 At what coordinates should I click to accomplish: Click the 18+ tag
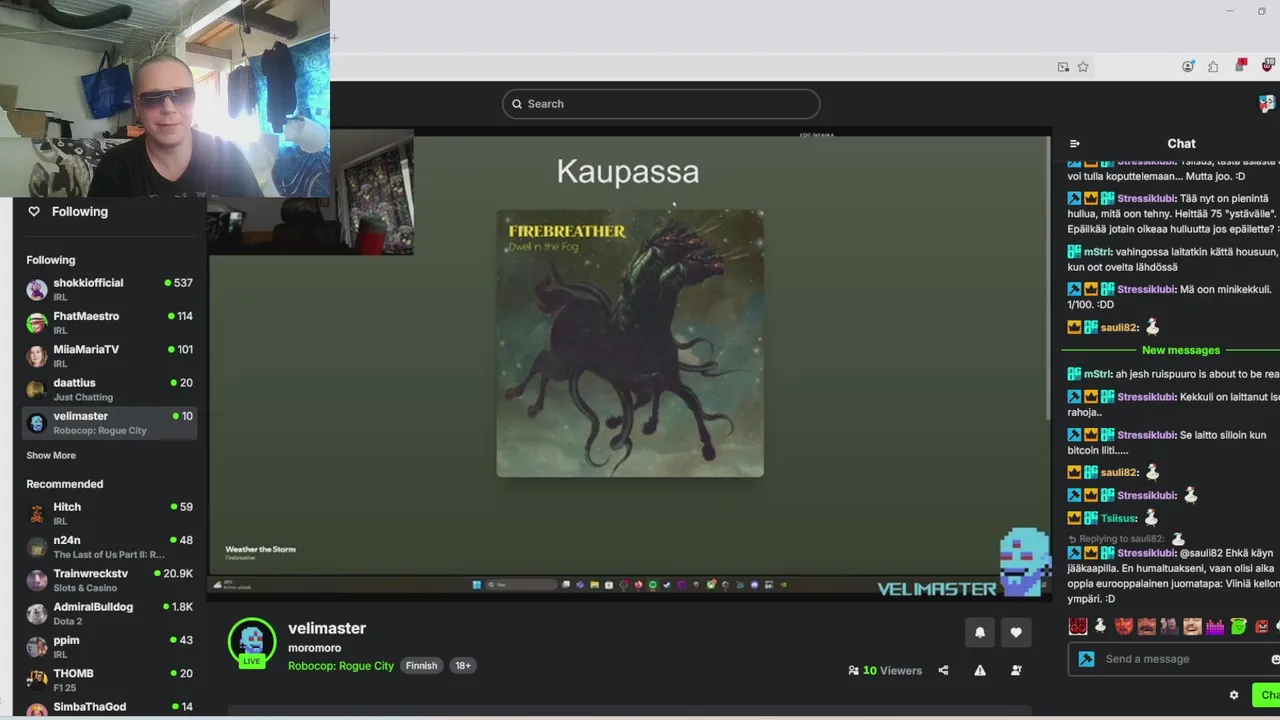tap(463, 666)
